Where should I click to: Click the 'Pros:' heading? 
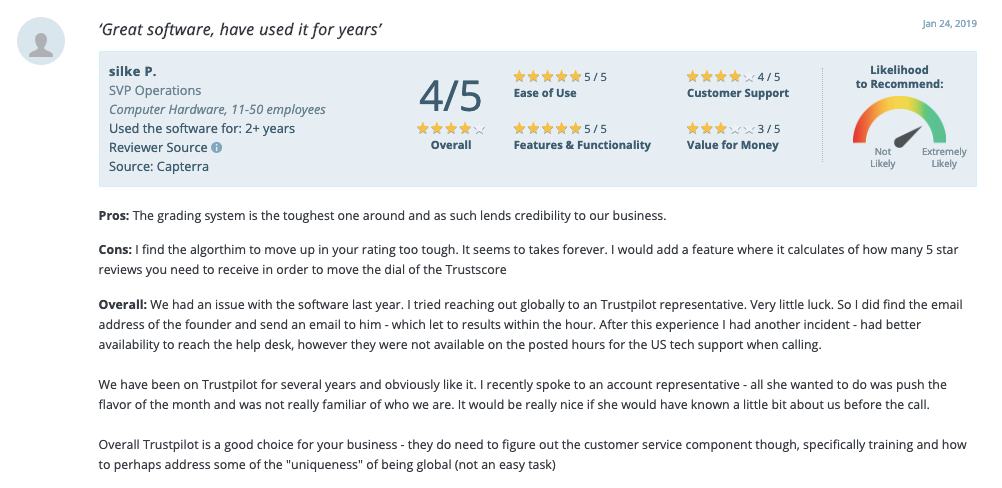pos(114,215)
